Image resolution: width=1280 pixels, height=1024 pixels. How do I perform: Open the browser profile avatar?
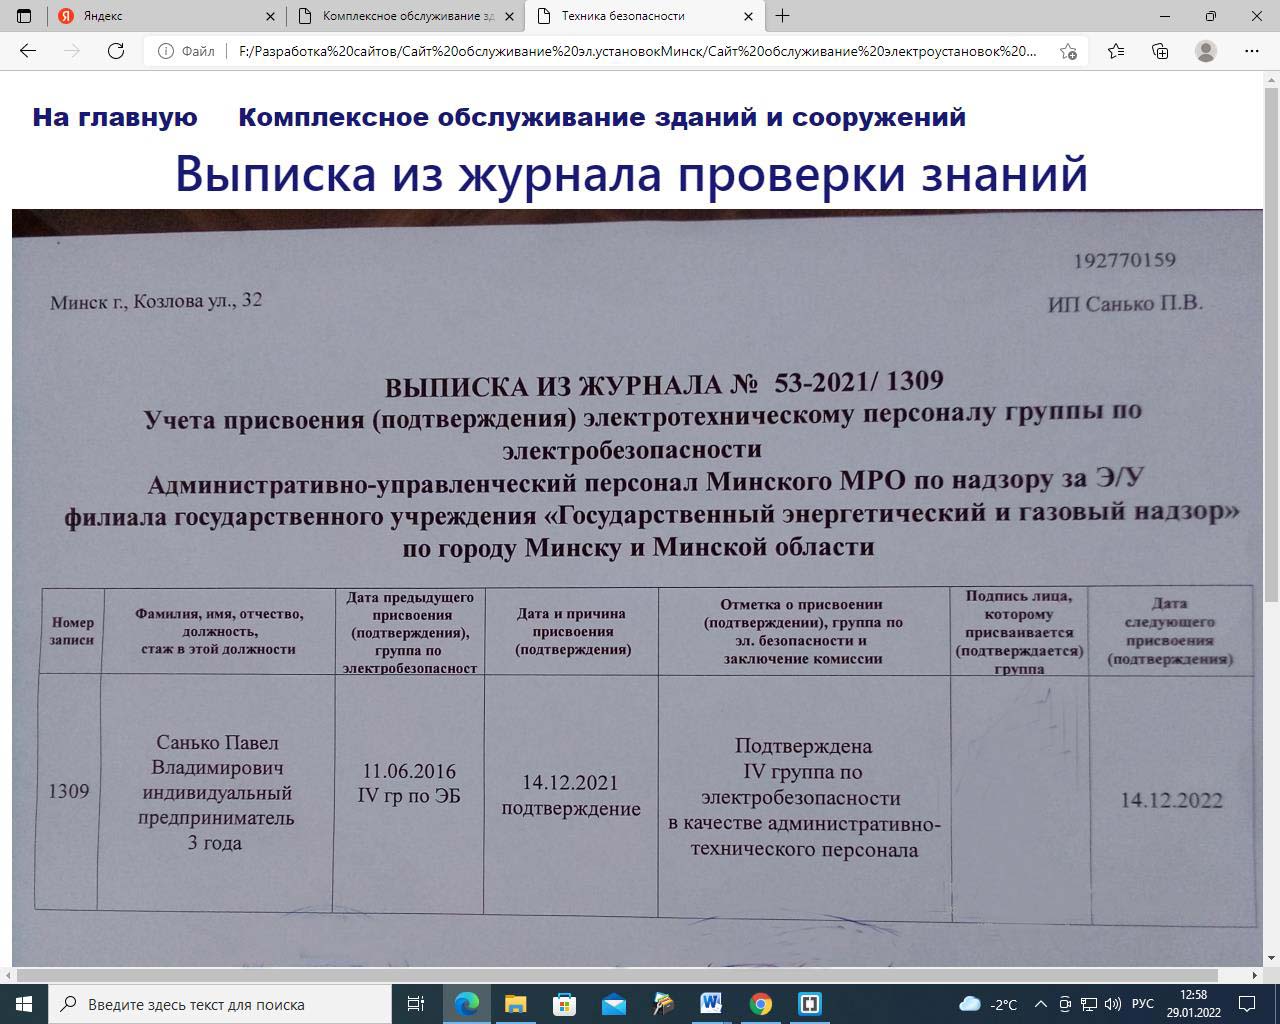point(1206,51)
